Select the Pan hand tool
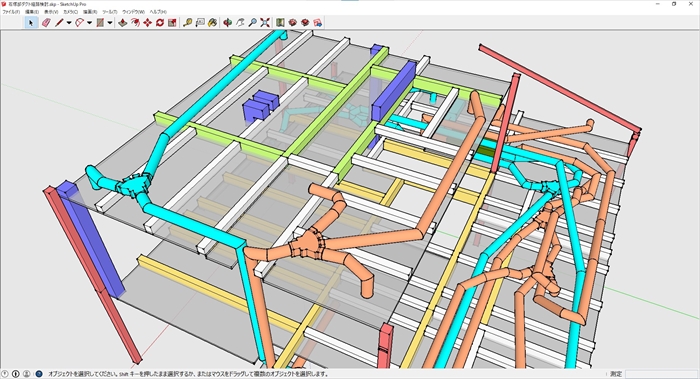 tap(240, 22)
